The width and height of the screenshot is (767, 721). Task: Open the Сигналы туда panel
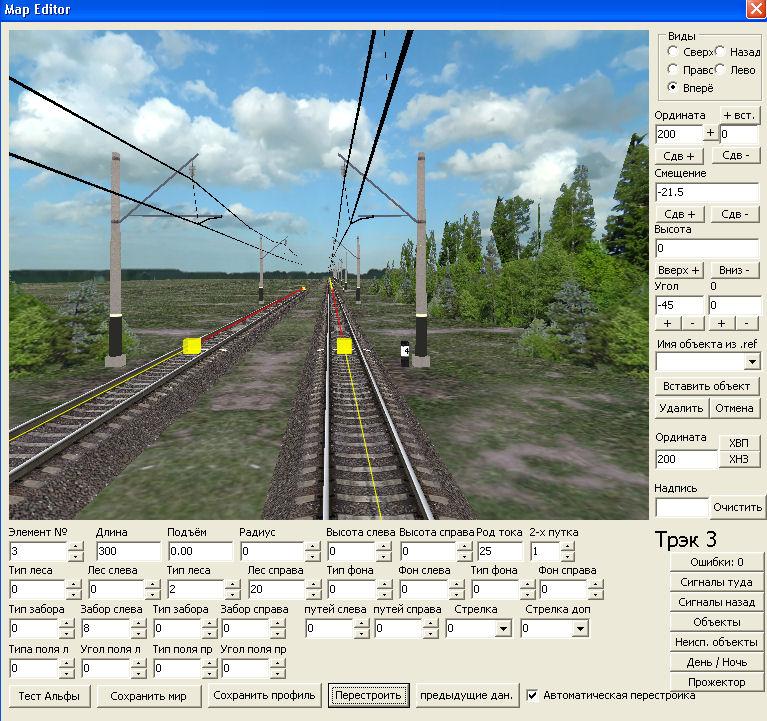pos(717,582)
